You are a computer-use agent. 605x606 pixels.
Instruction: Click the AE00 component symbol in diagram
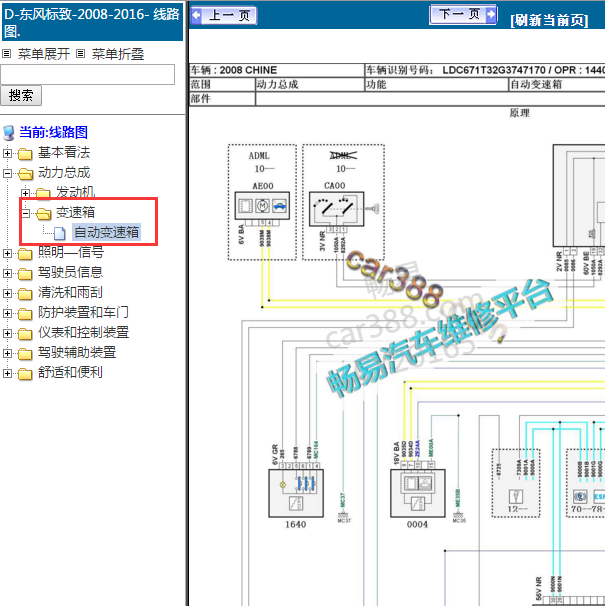(262, 206)
